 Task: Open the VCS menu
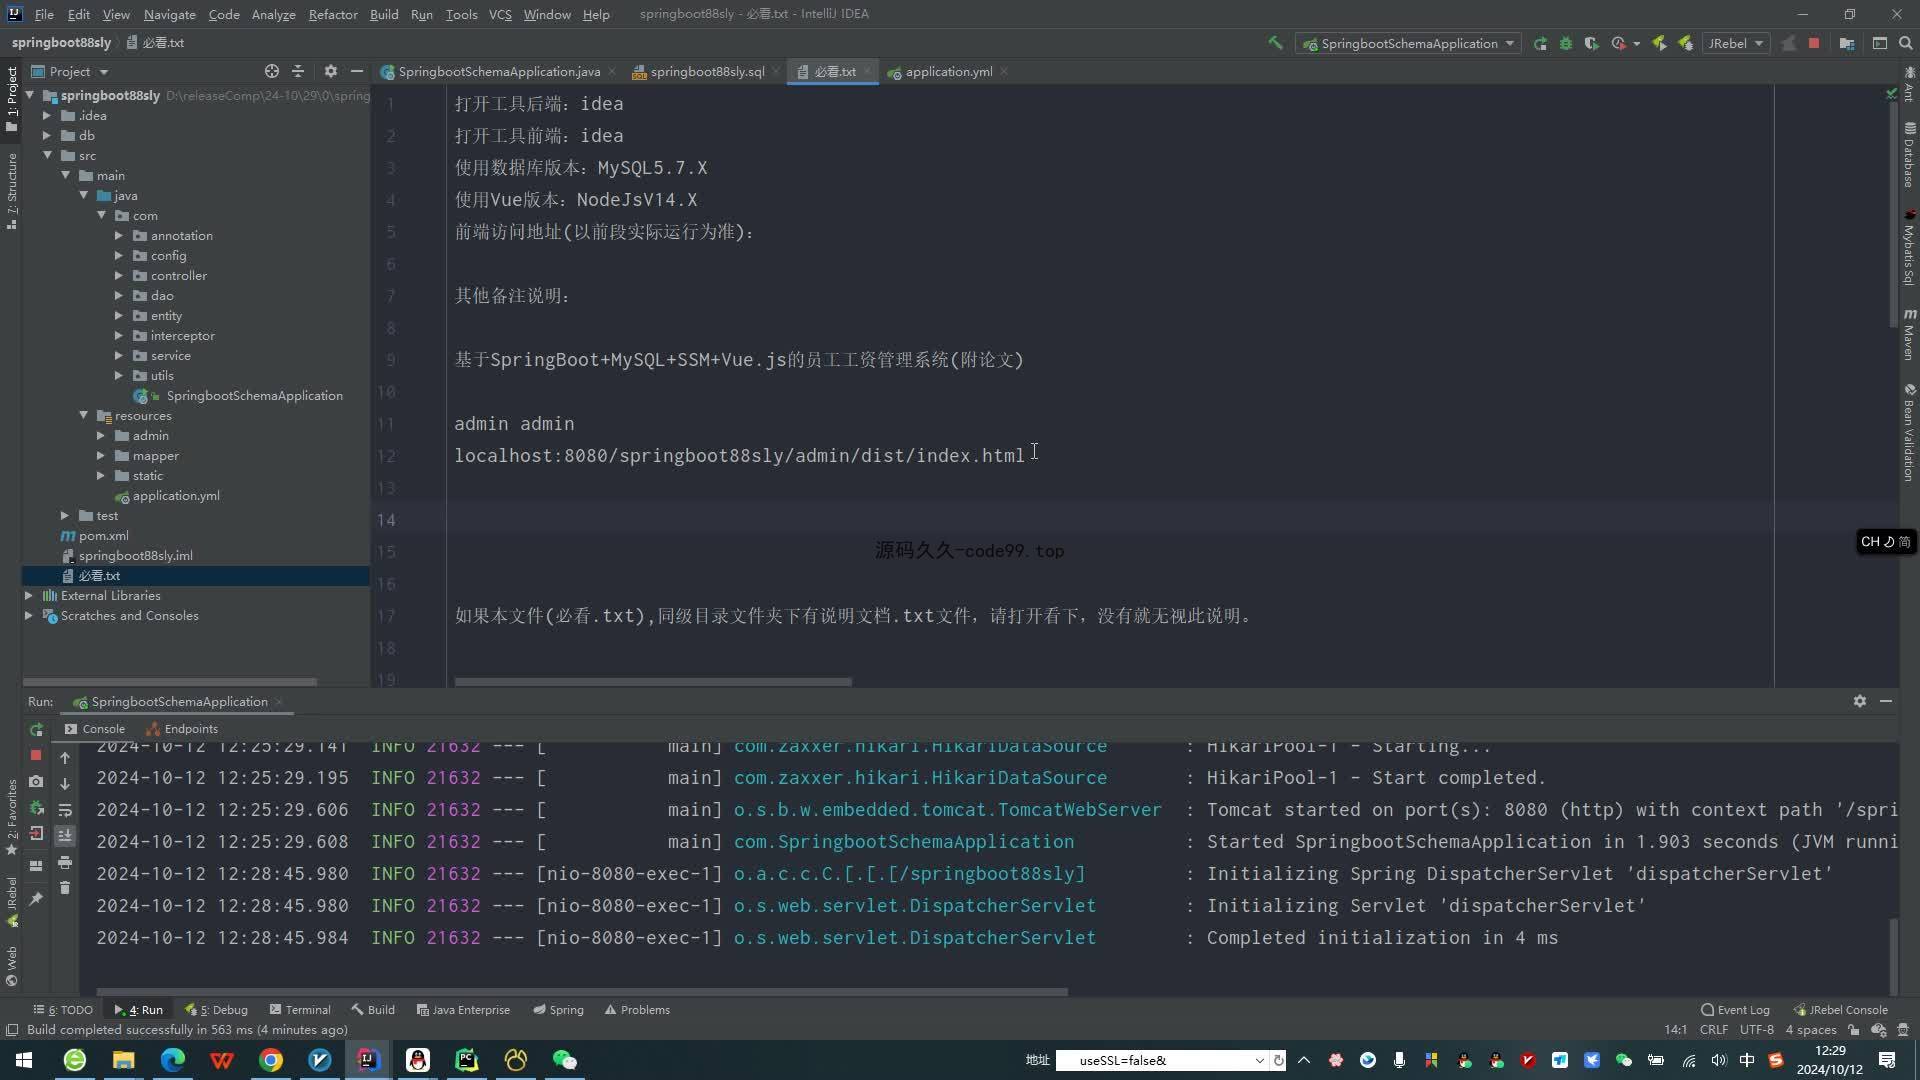[500, 14]
